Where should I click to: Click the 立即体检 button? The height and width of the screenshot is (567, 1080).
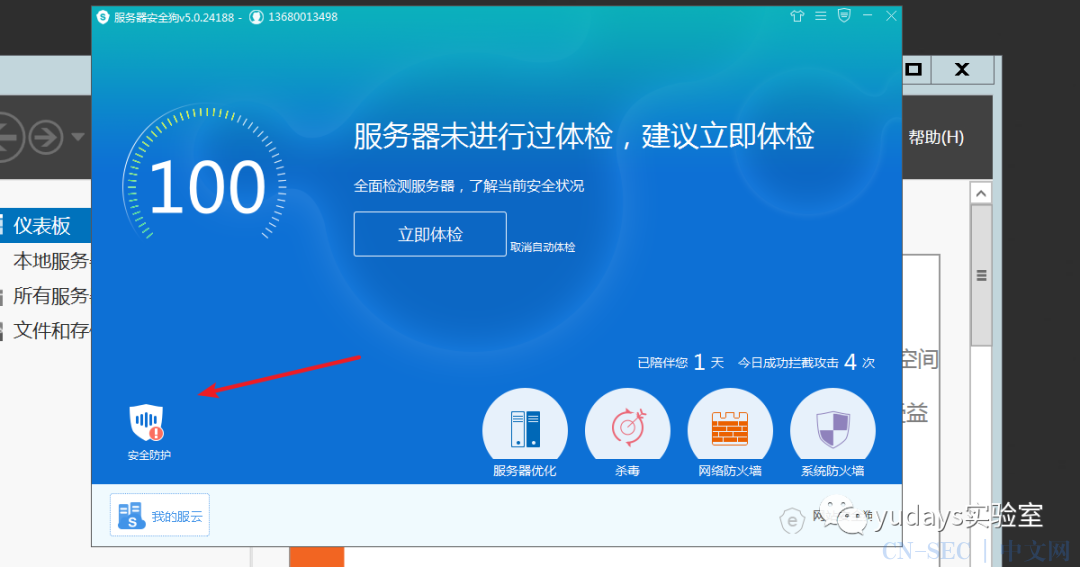point(430,234)
